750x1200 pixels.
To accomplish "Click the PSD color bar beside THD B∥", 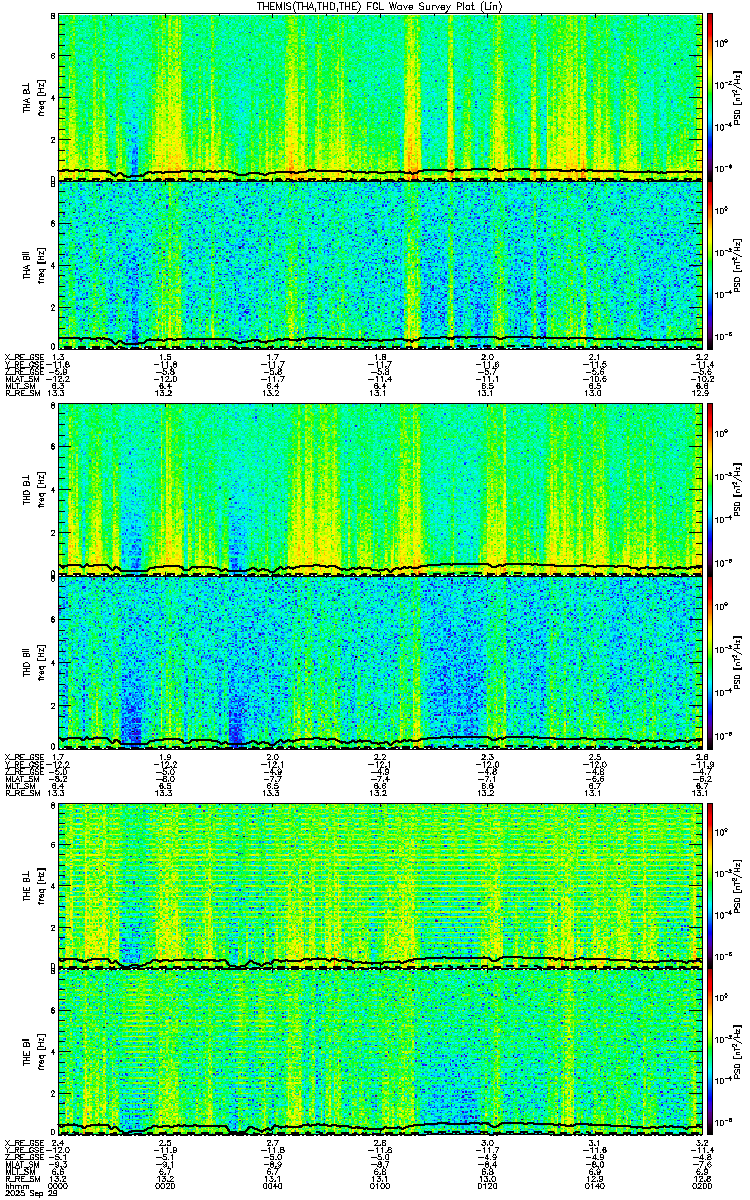I will [x=710, y=659].
